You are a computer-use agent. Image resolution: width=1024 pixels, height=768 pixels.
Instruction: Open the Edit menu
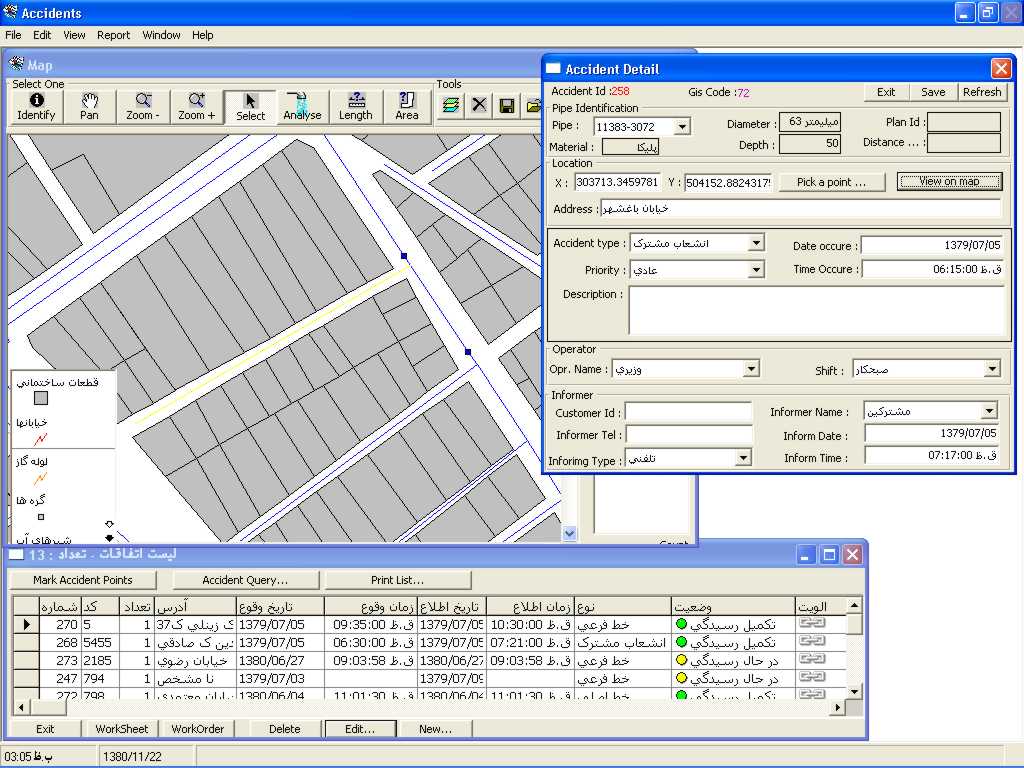pos(42,35)
